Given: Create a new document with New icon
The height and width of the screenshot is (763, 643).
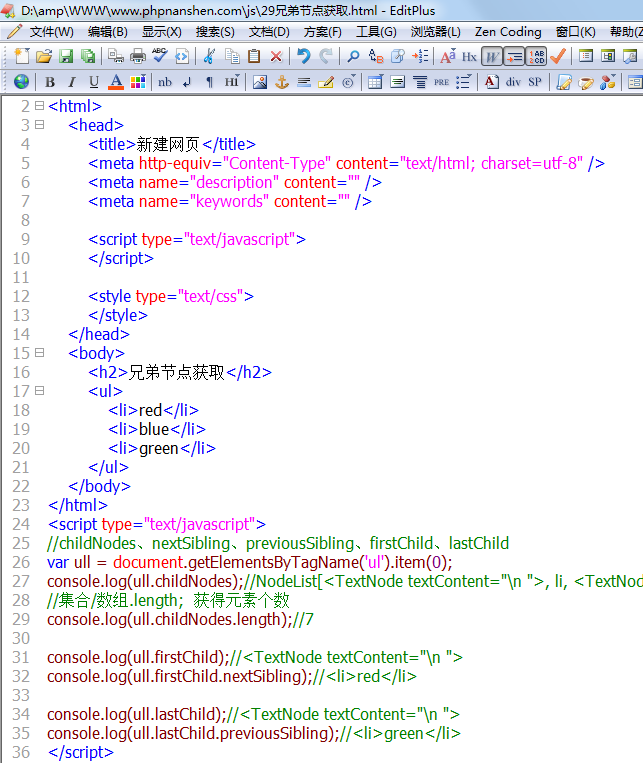Looking at the screenshot, I should [21, 56].
